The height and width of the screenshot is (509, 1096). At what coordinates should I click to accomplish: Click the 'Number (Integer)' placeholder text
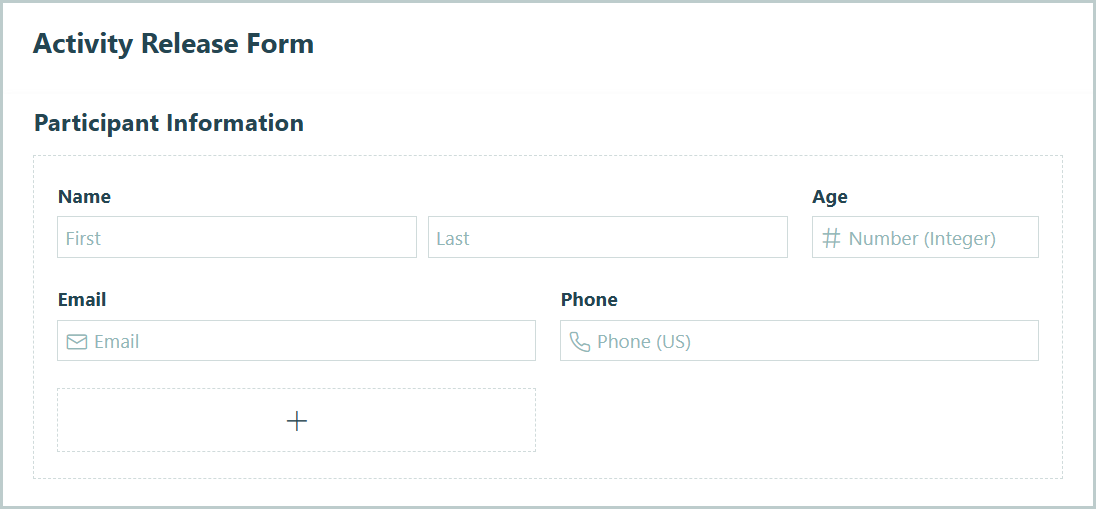click(x=922, y=239)
